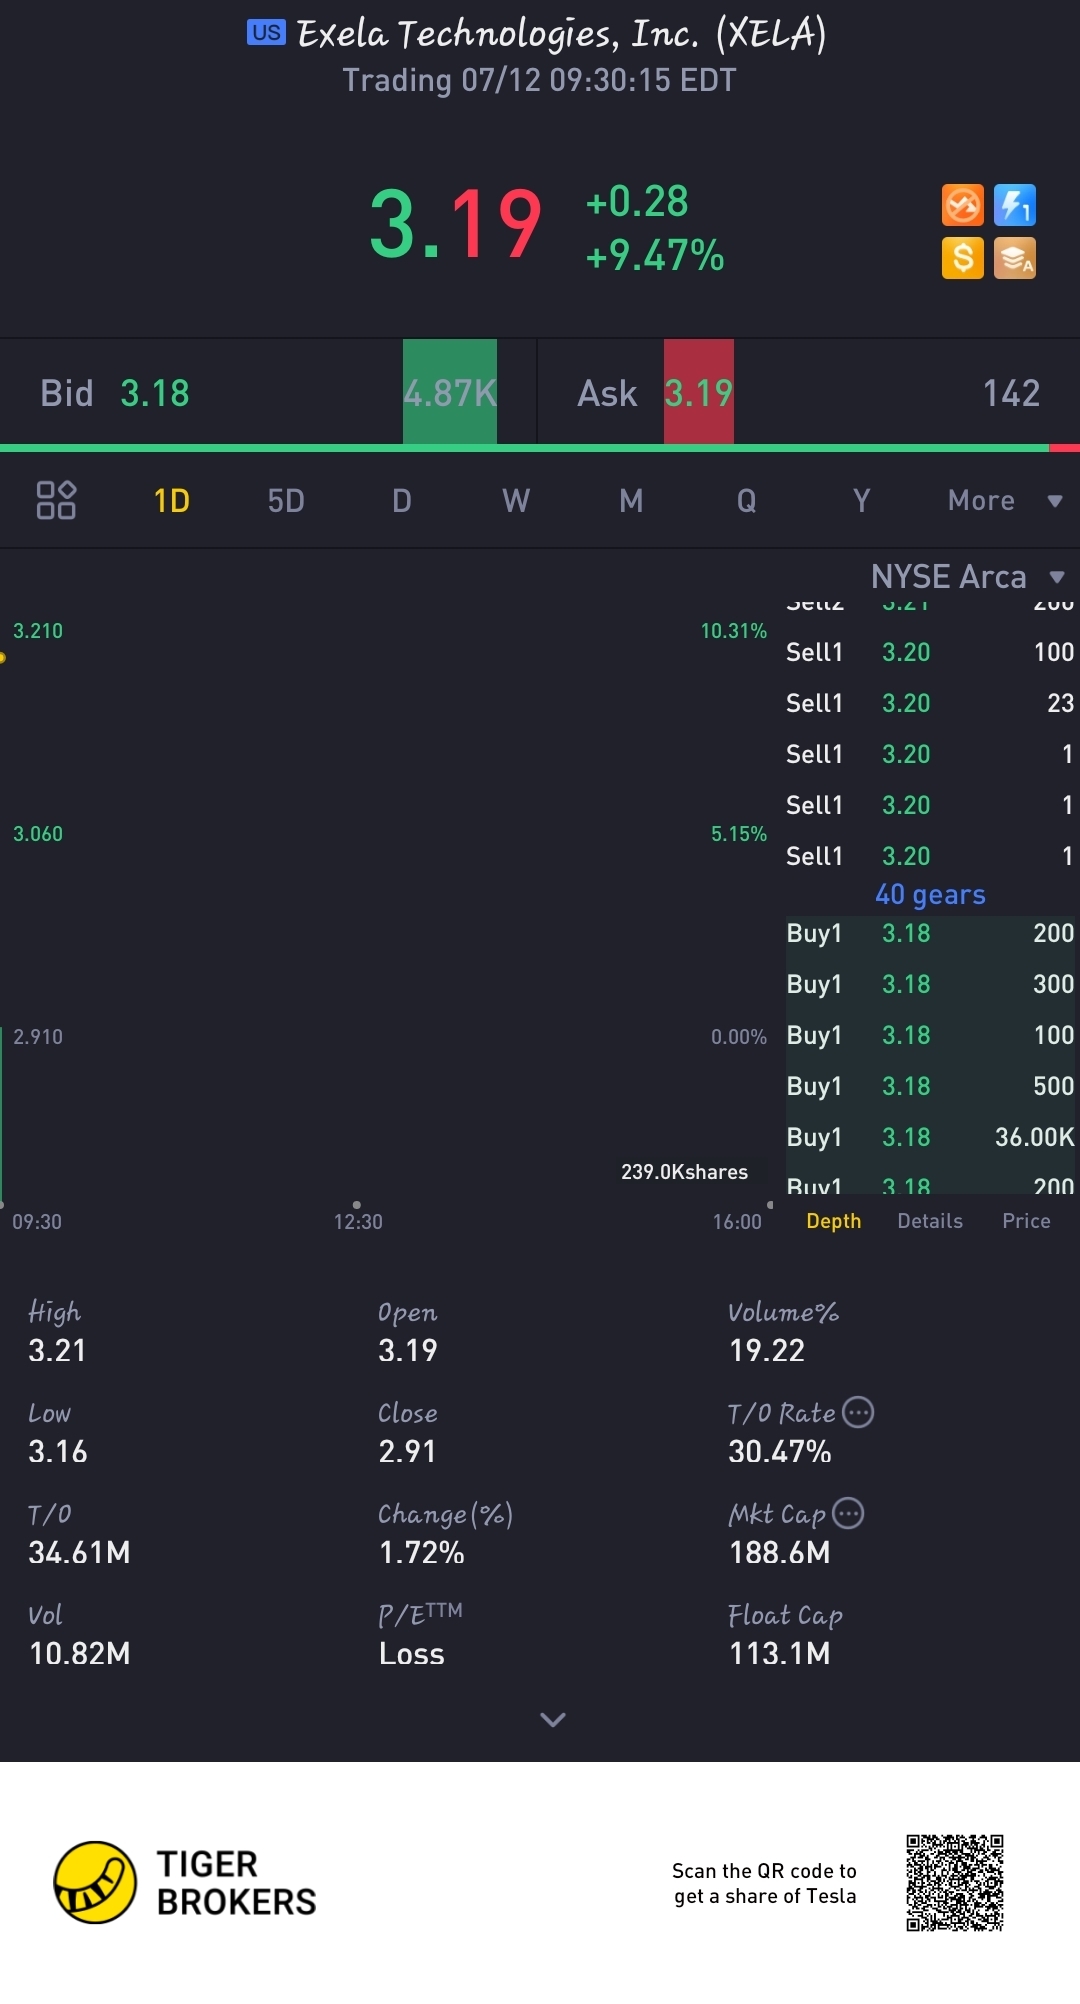This screenshot has height=2004, width=1080.
Task: Switch to weekly W chart
Action: point(516,500)
